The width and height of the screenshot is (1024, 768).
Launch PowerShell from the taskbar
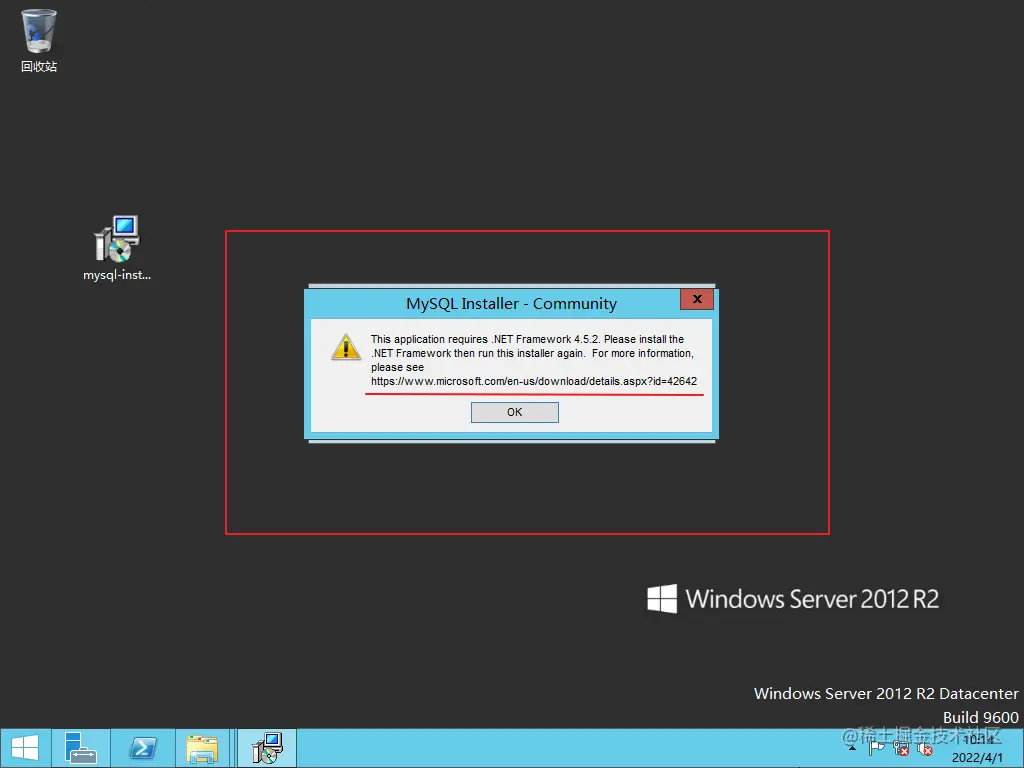[143, 748]
